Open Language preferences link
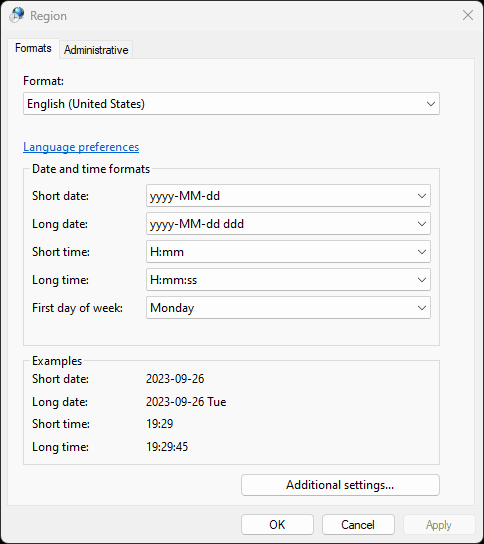The height and width of the screenshot is (544, 484). (x=81, y=147)
